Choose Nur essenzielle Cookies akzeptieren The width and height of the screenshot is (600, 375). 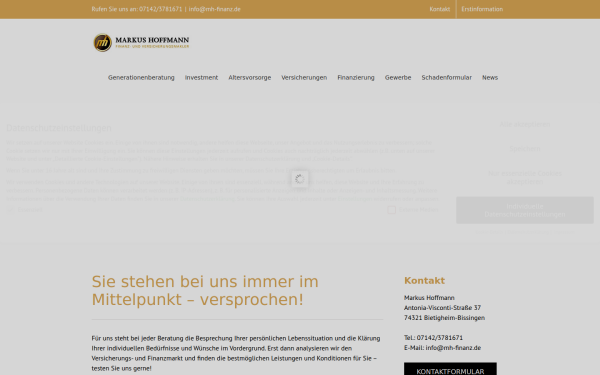[x=525, y=178]
